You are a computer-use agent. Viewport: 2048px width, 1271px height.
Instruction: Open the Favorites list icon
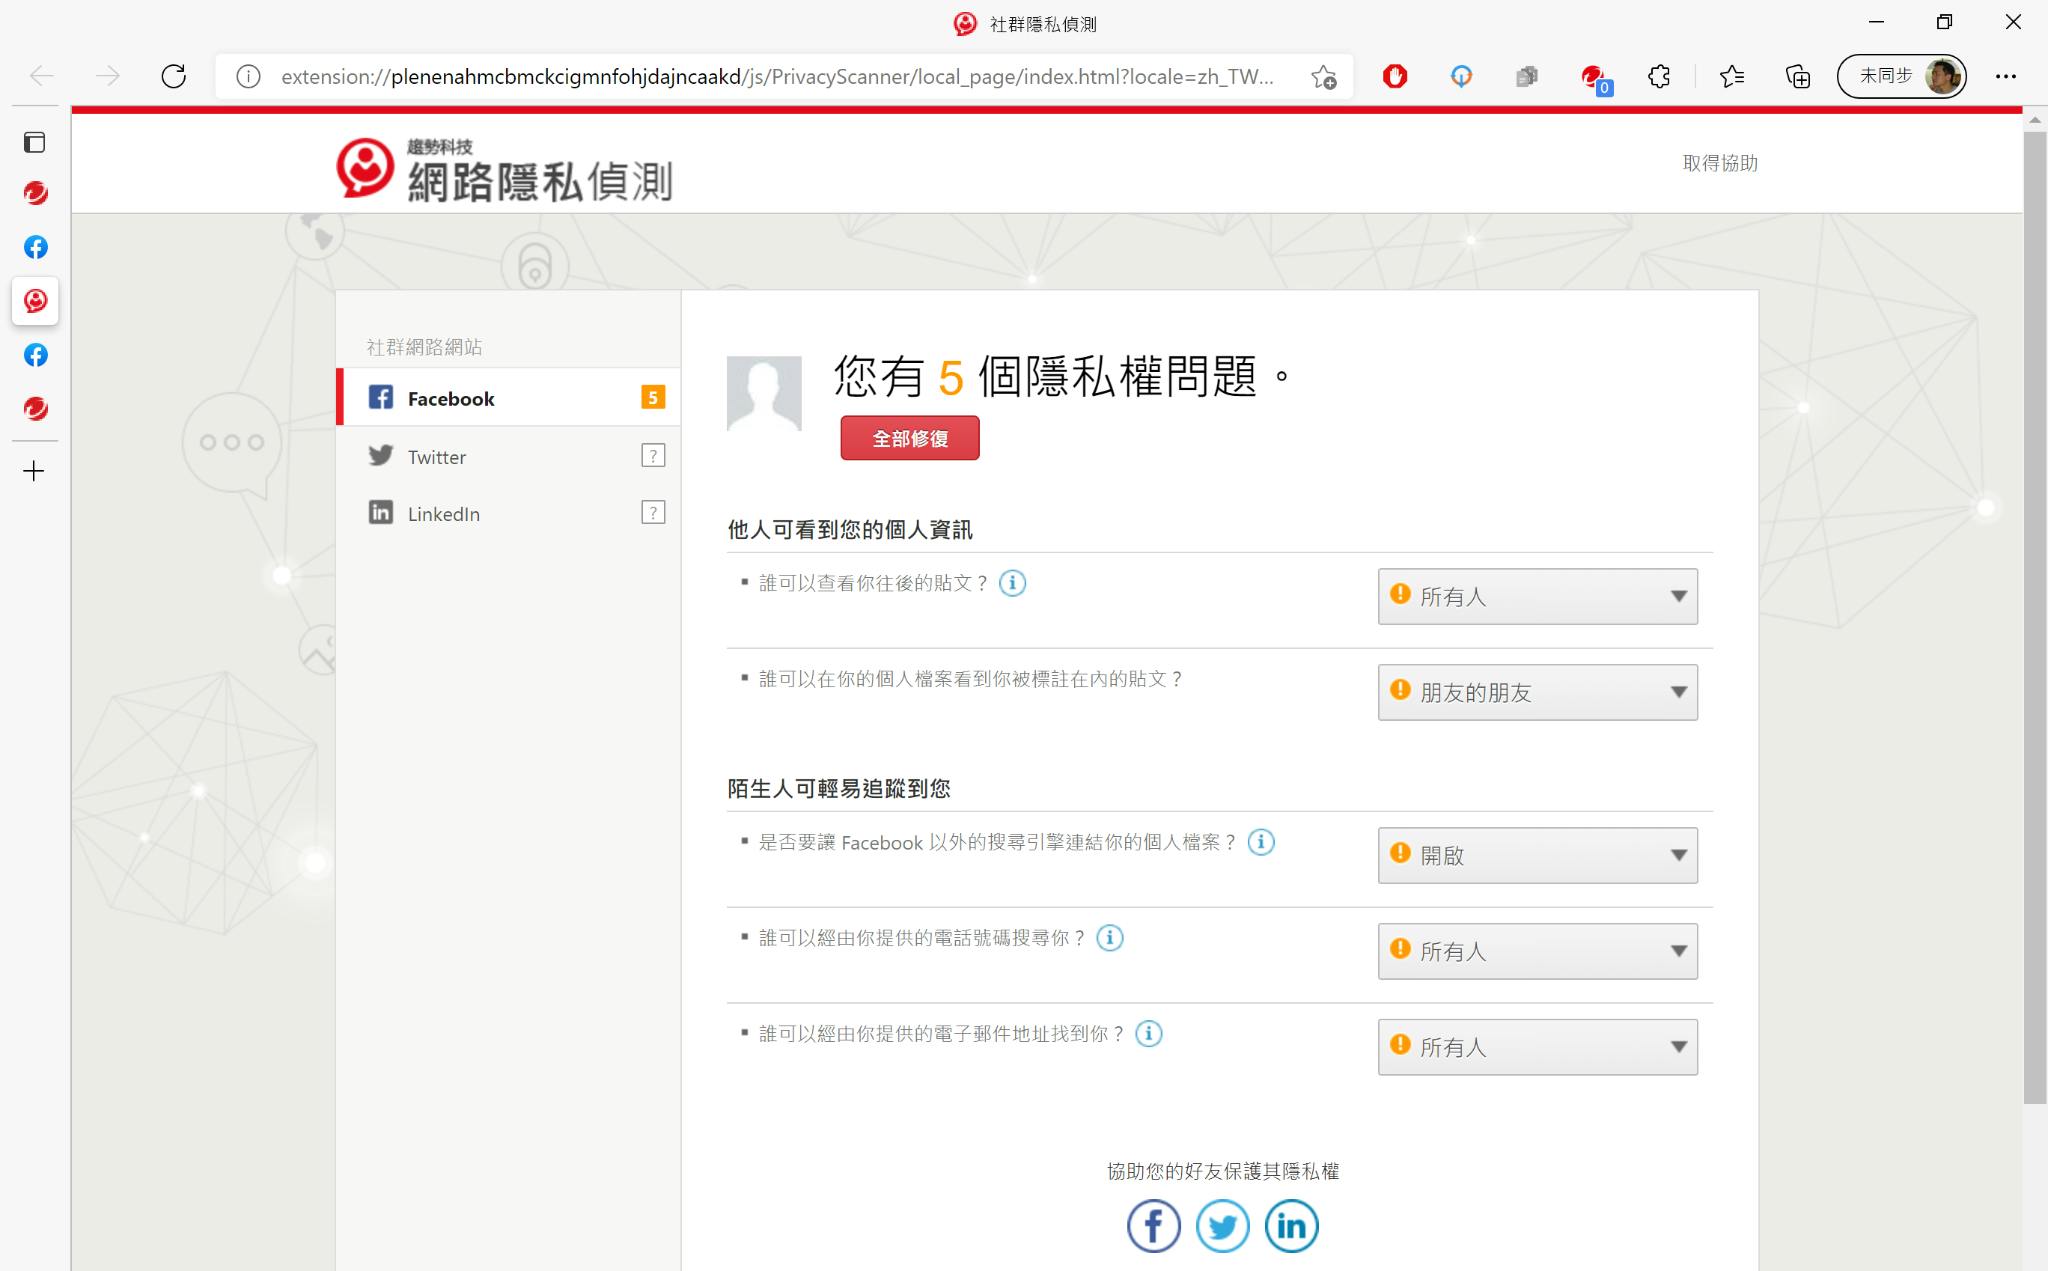(1732, 76)
